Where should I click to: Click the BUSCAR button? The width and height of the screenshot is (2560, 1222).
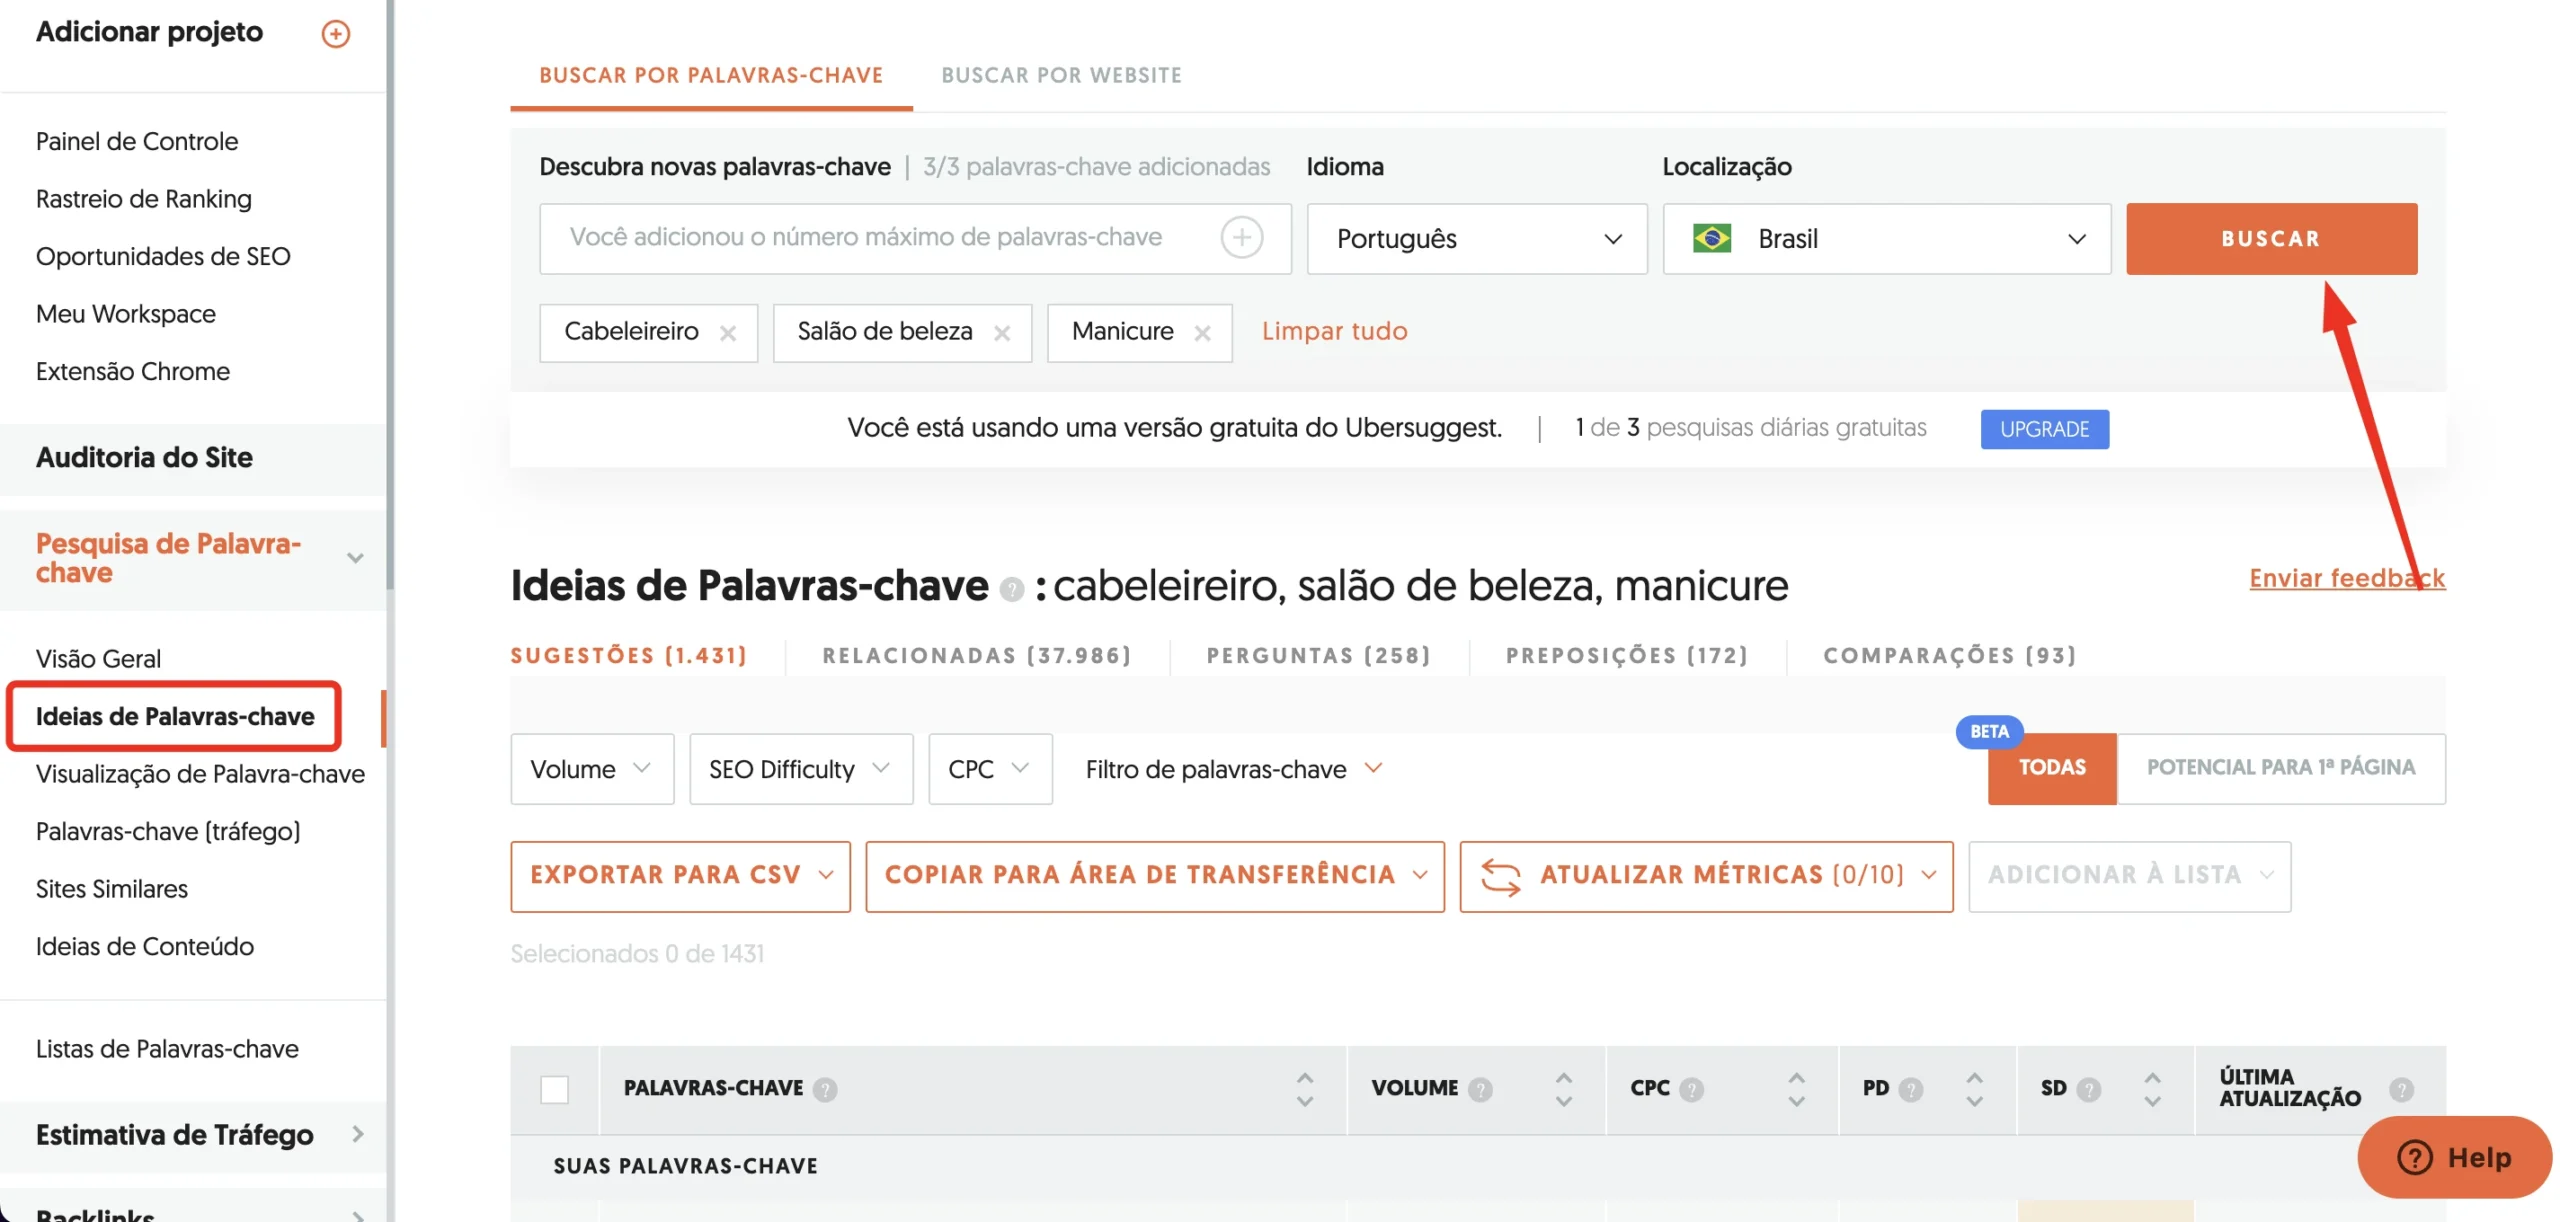click(2270, 238)
